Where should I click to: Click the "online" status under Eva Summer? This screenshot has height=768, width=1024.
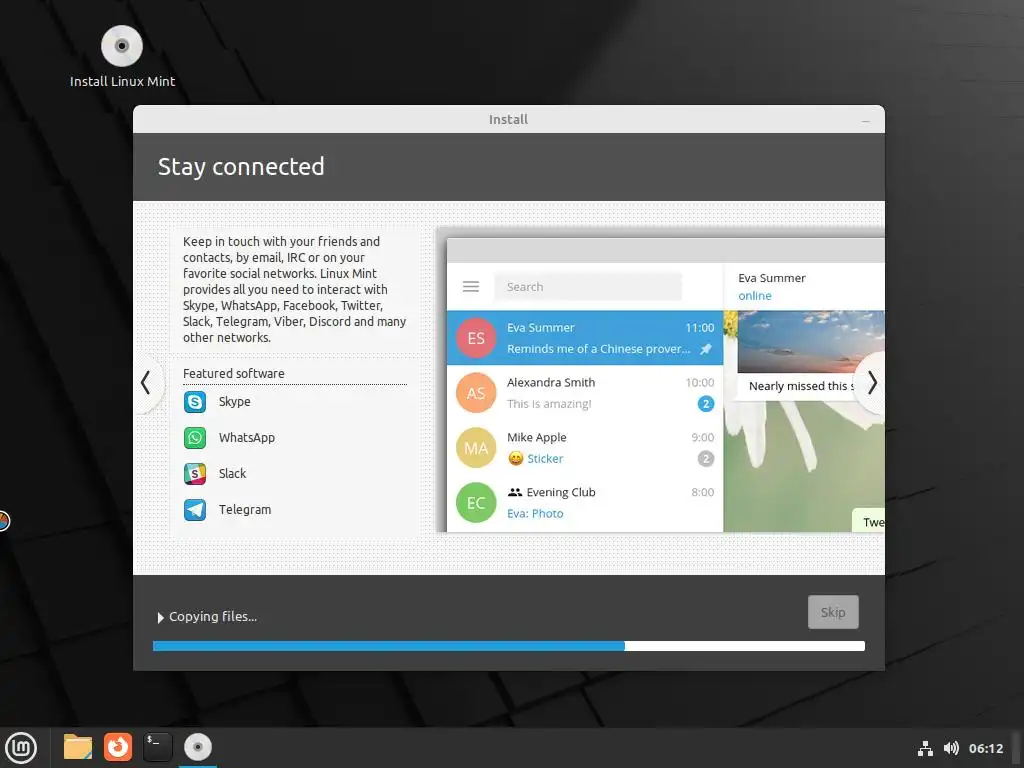click(x=755, y=296)
